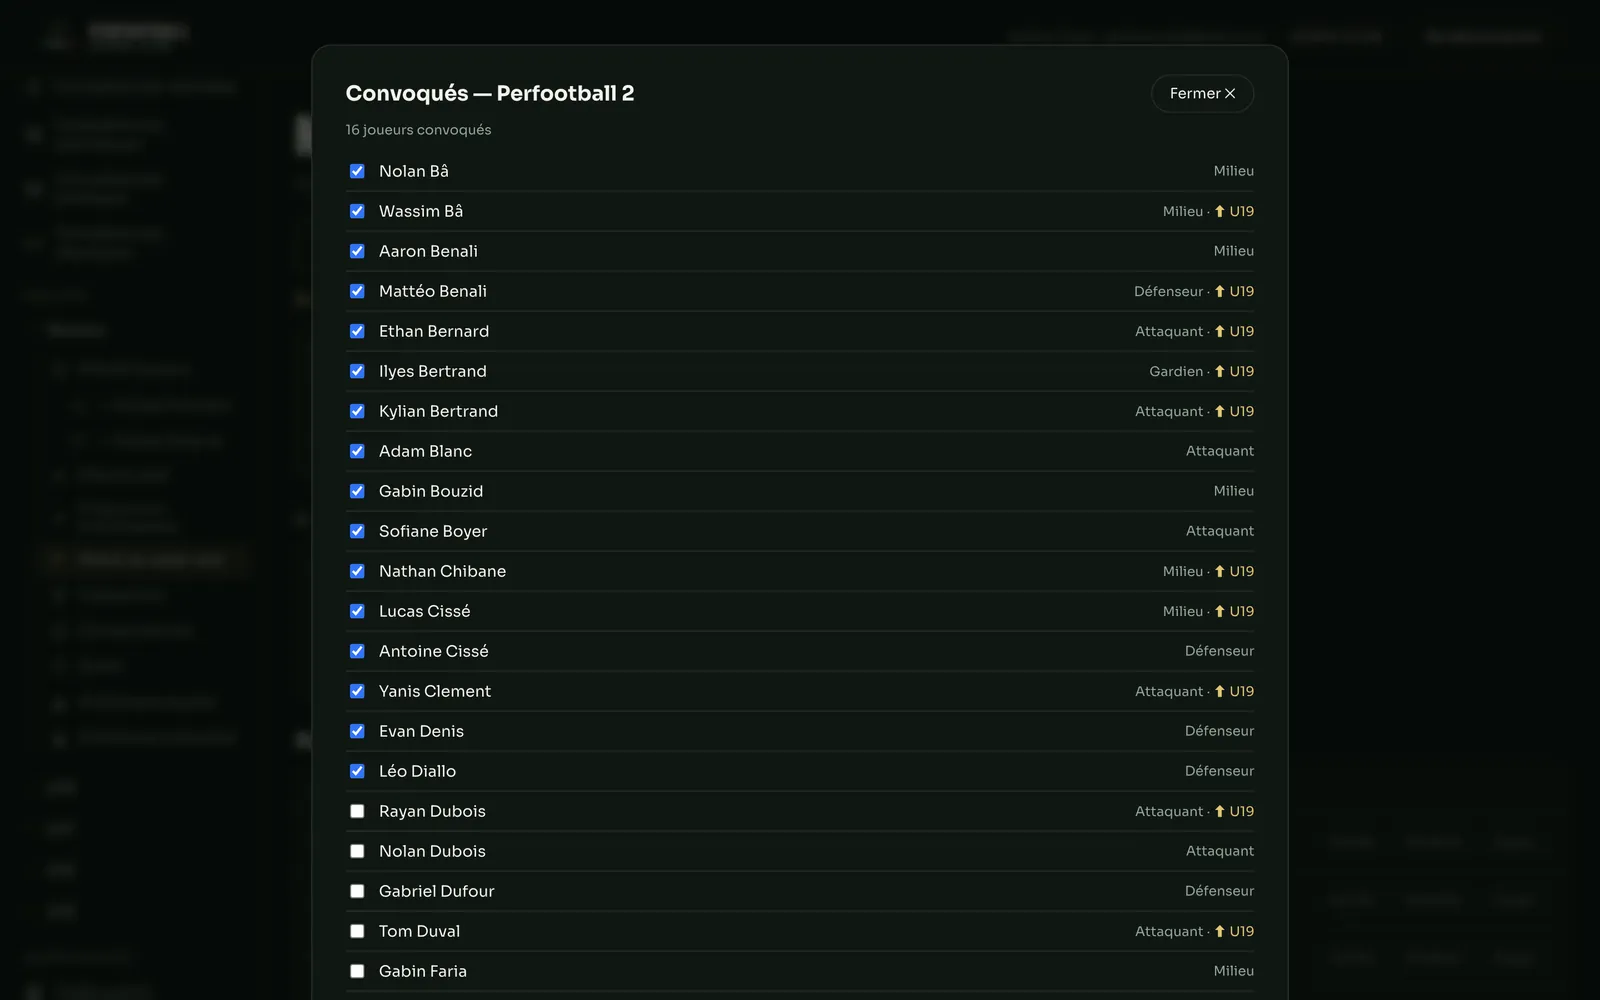
Task: Click the U19 arrow icon for Mattéo Benali
Action: [x=1219, y=291]
